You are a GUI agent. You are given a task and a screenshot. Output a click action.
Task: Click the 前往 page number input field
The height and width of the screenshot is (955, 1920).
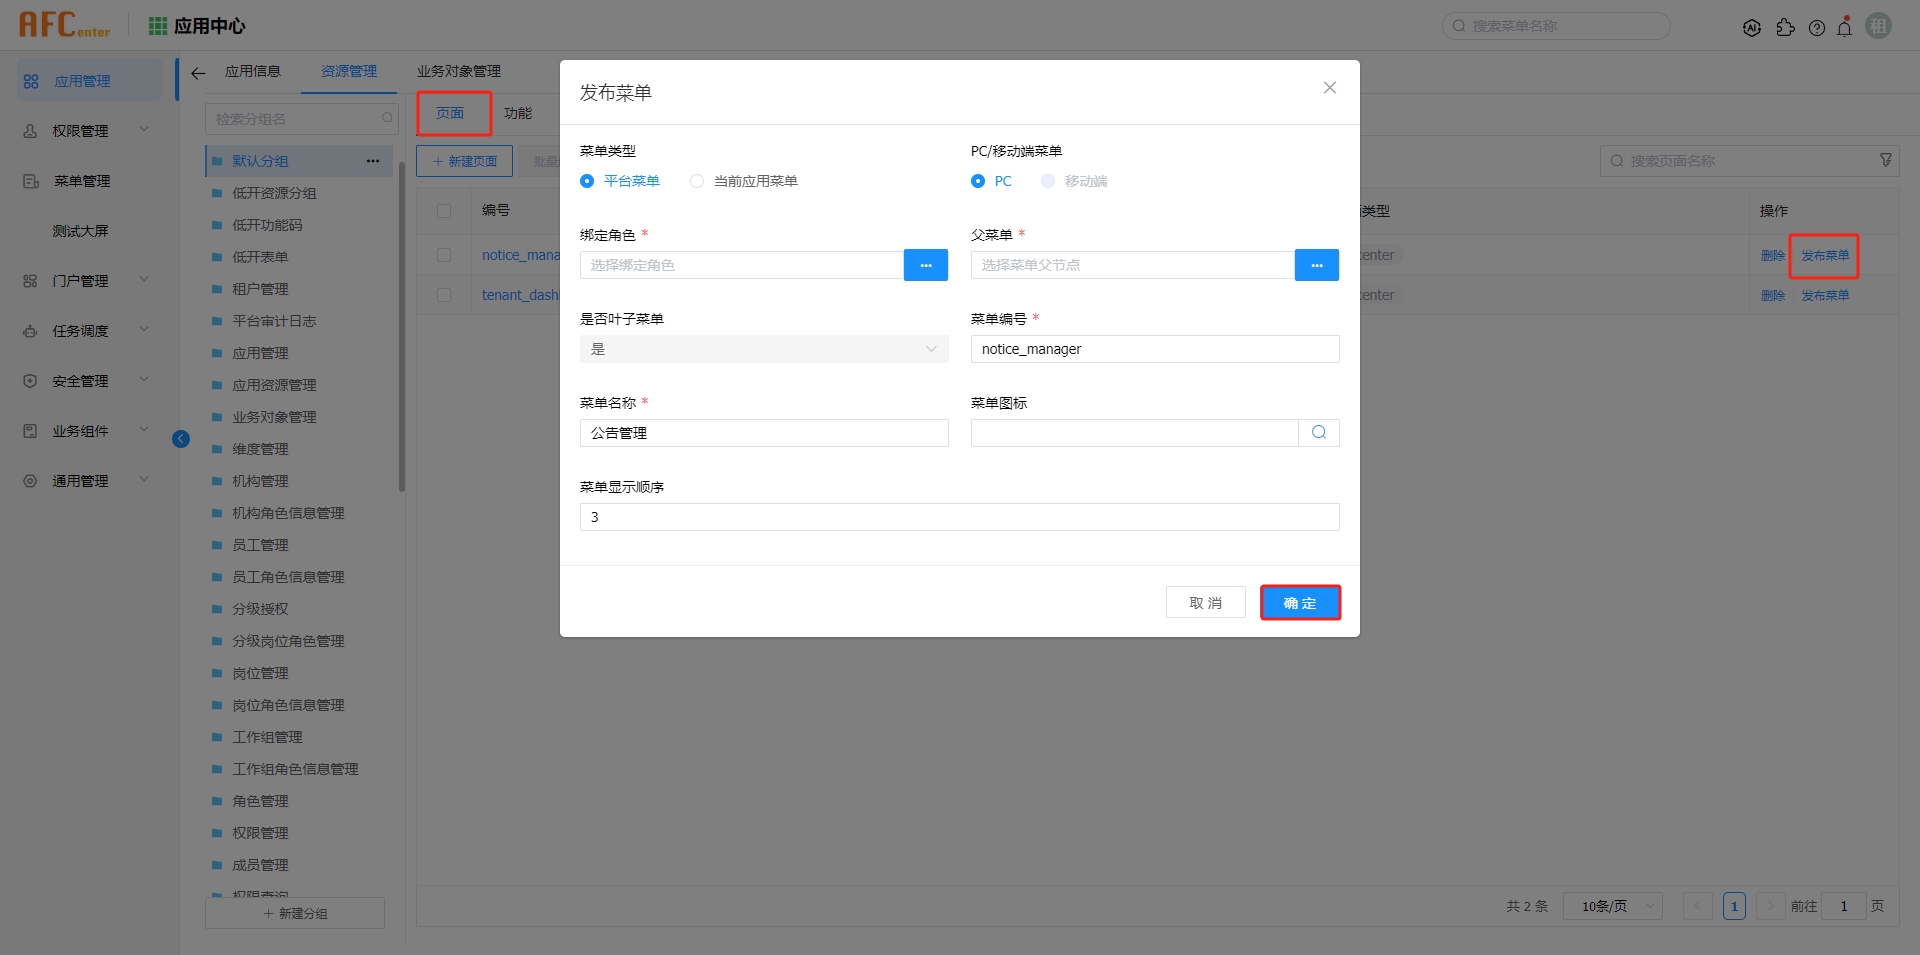(x=1843, y=906)
